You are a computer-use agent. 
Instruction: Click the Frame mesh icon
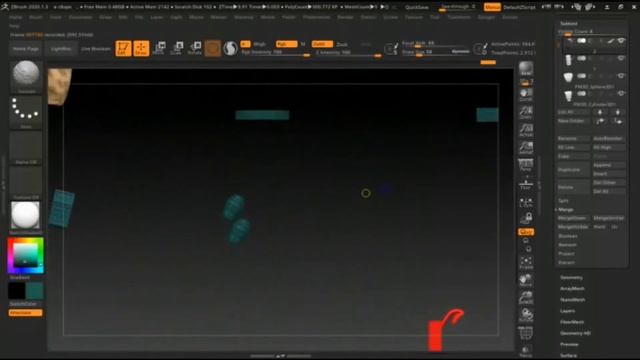click(526, 262)
